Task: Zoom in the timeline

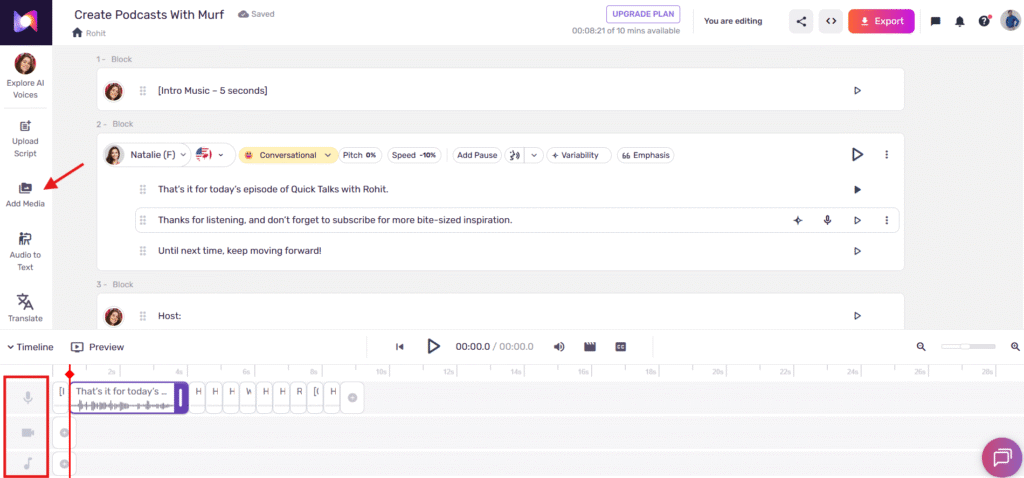Action: tap(1016, 347)
